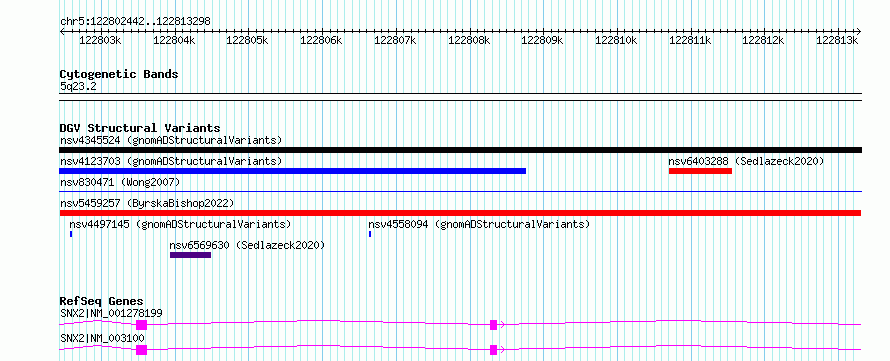Click the 5q23.2 cytogenetic band bar
Viewport: 890px width, 361px height.
[460, 97]
